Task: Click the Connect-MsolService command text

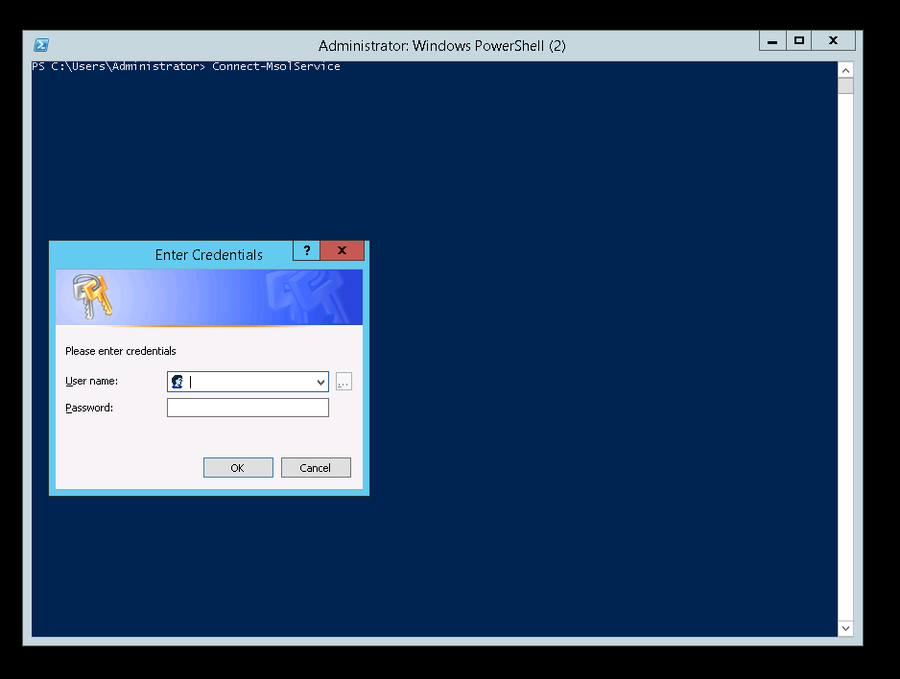Action: pos(276,67)
